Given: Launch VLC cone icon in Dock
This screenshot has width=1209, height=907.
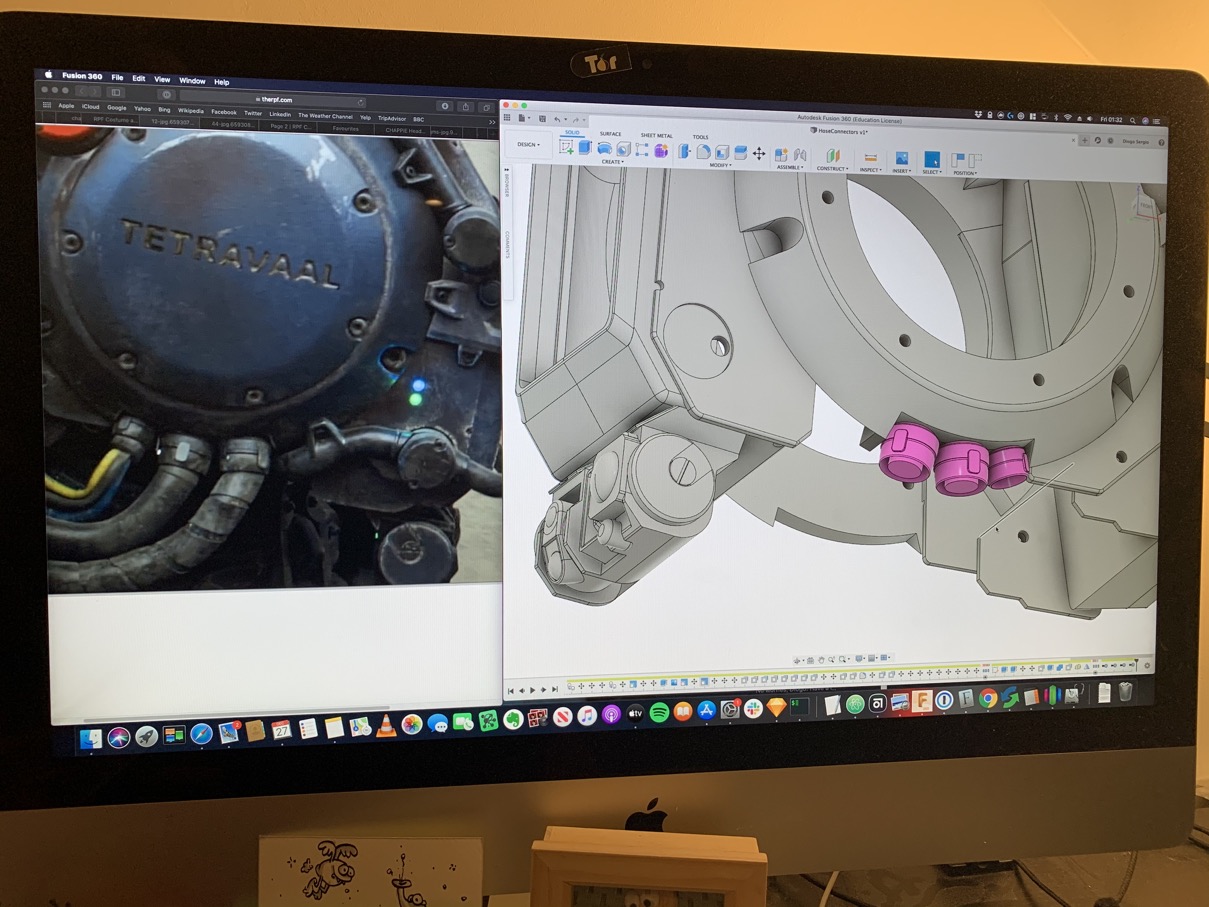Looking at the screenshot, I should (x=387, y=725).
